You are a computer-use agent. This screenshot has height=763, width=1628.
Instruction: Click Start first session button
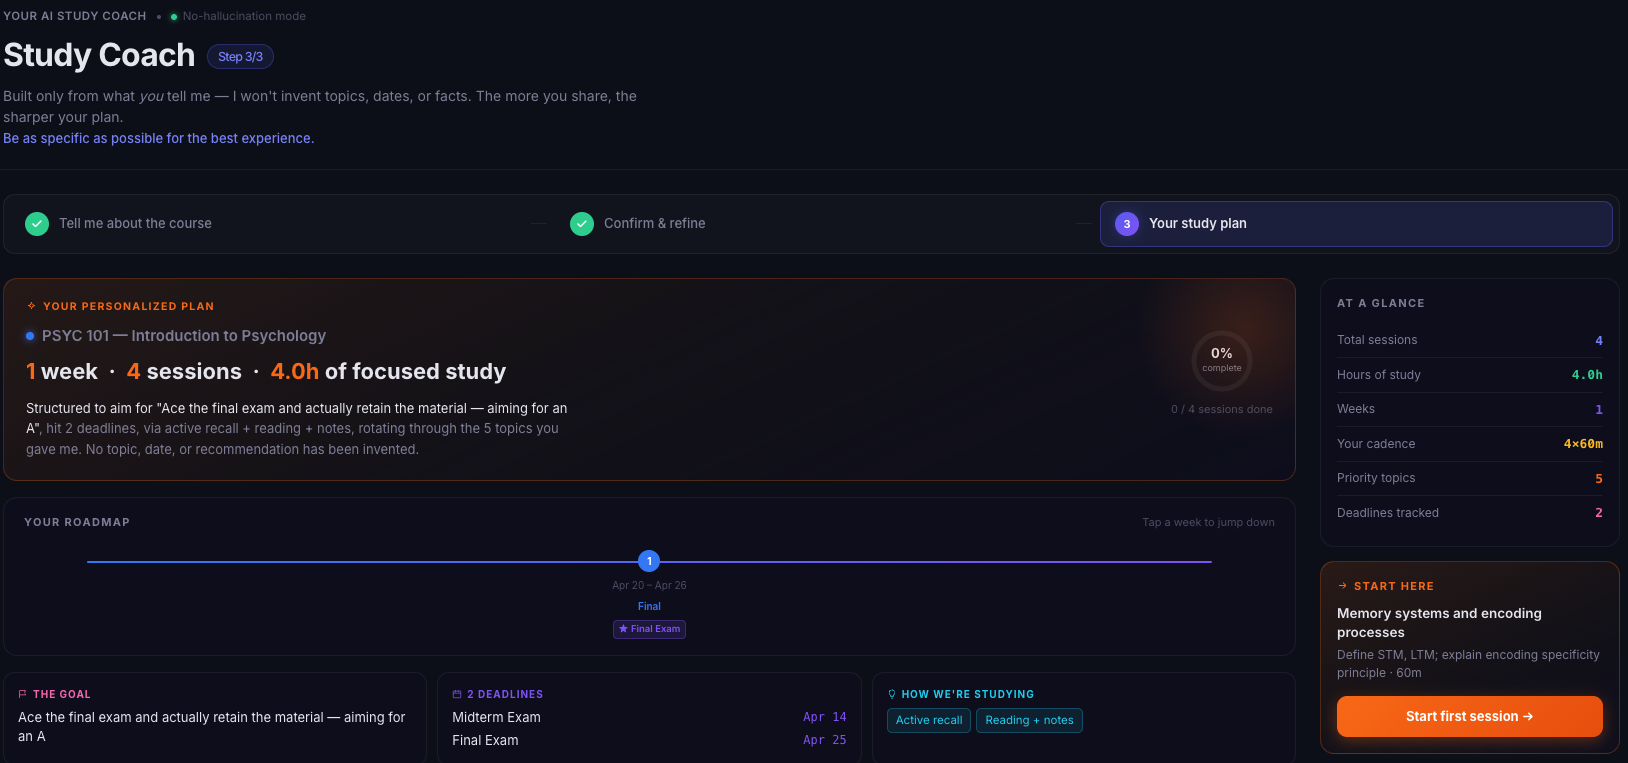click(1469, 716)
